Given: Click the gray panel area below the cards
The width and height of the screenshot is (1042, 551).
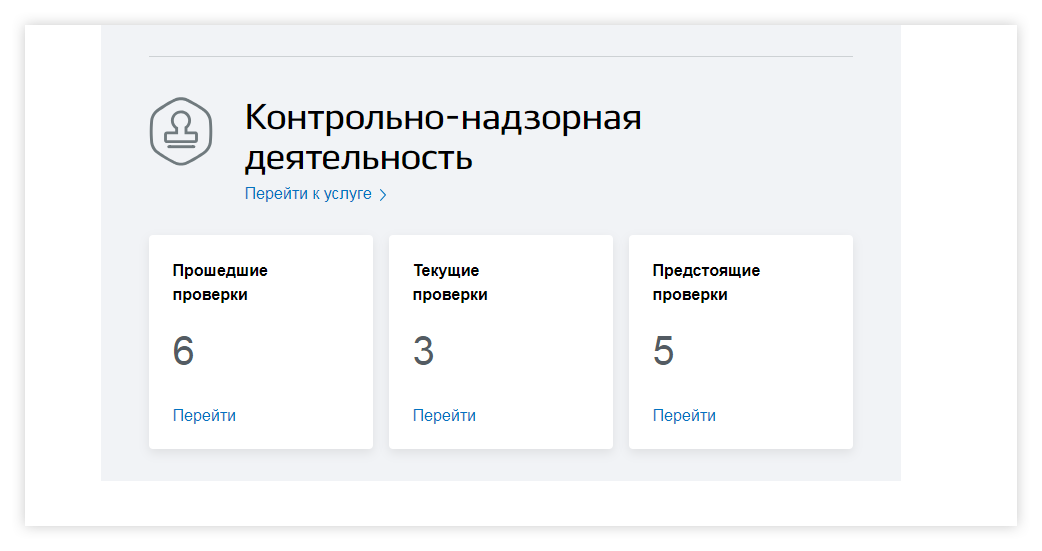Looking at the screenshot, I should click(500, 465).
